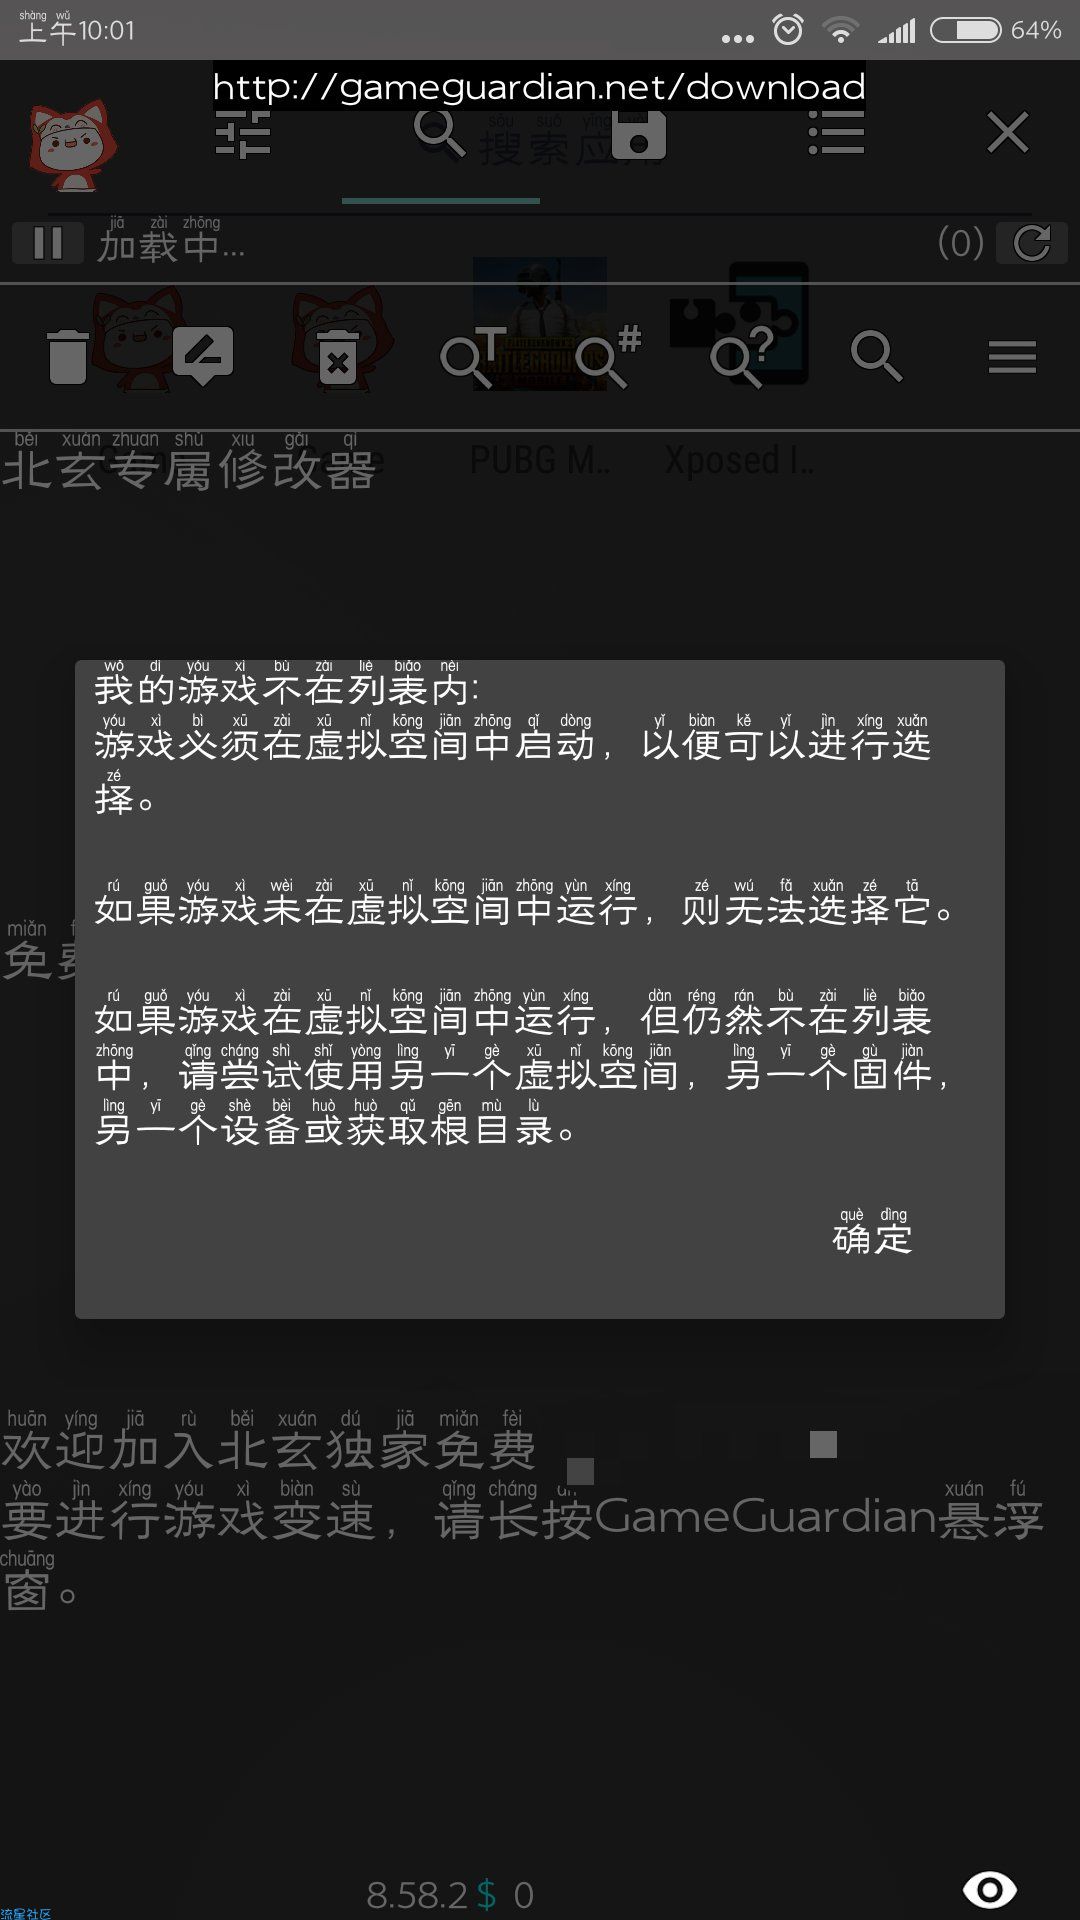1080x1920 pixels.
Task: Tap the 确定 confirm button
Action: pos(872,1238)
